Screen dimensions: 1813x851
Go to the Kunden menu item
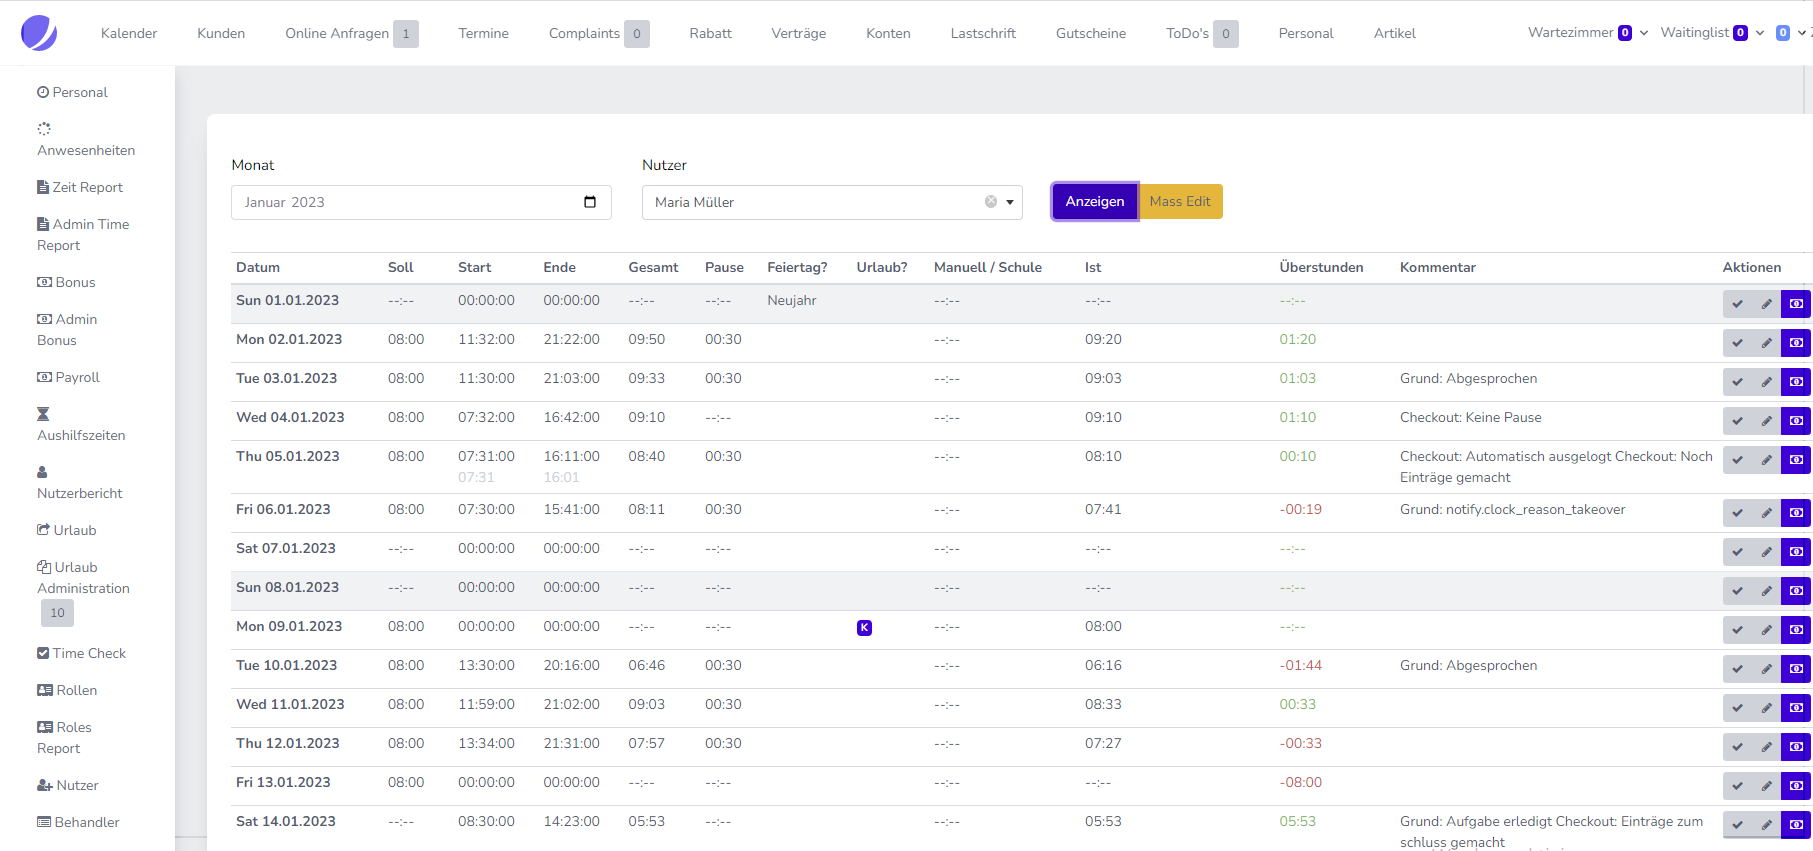(x=221, y=33)
